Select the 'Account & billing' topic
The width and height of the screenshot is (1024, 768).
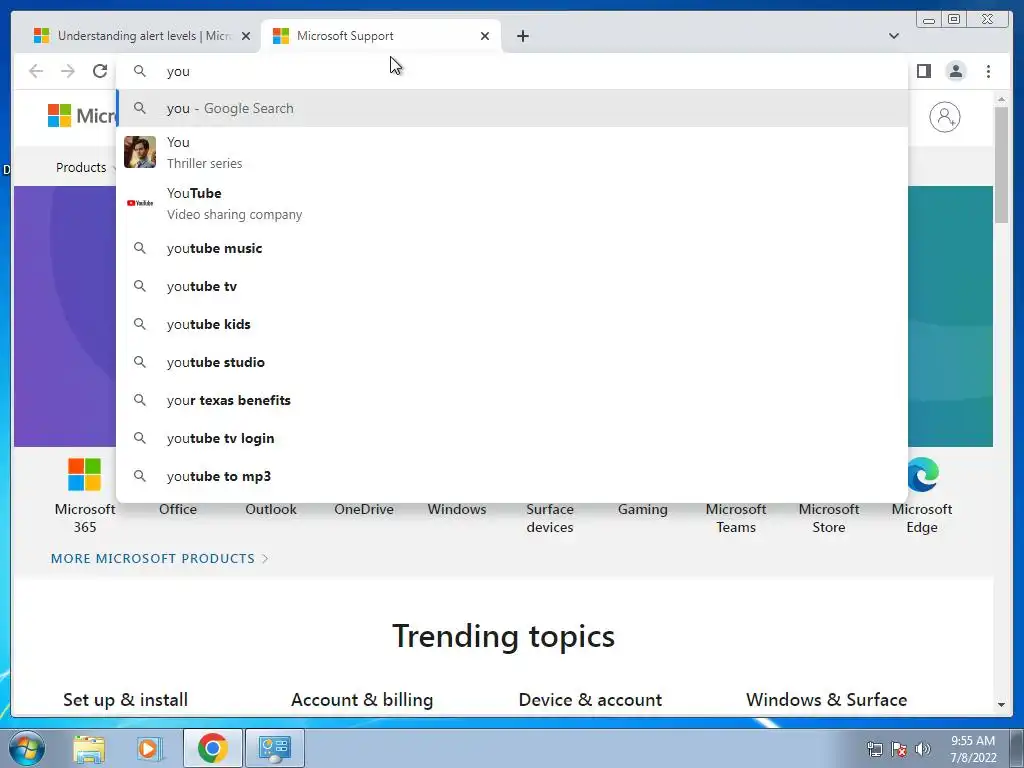(x=362, y=700)
